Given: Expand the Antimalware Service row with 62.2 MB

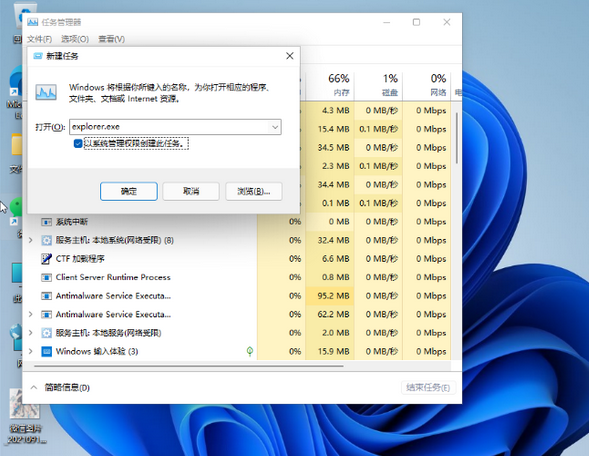Looking at the screenshot, I should (31, 314).
